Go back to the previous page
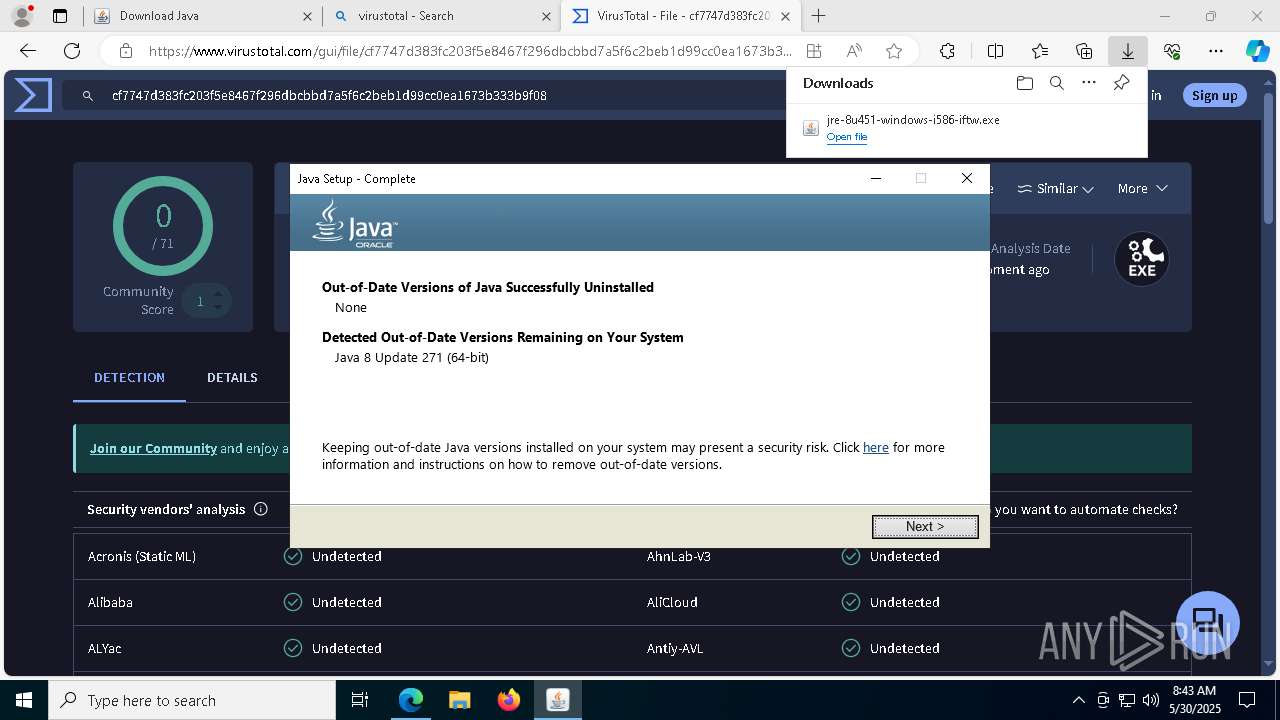The image size is (1280, 720). pos(28,51)
